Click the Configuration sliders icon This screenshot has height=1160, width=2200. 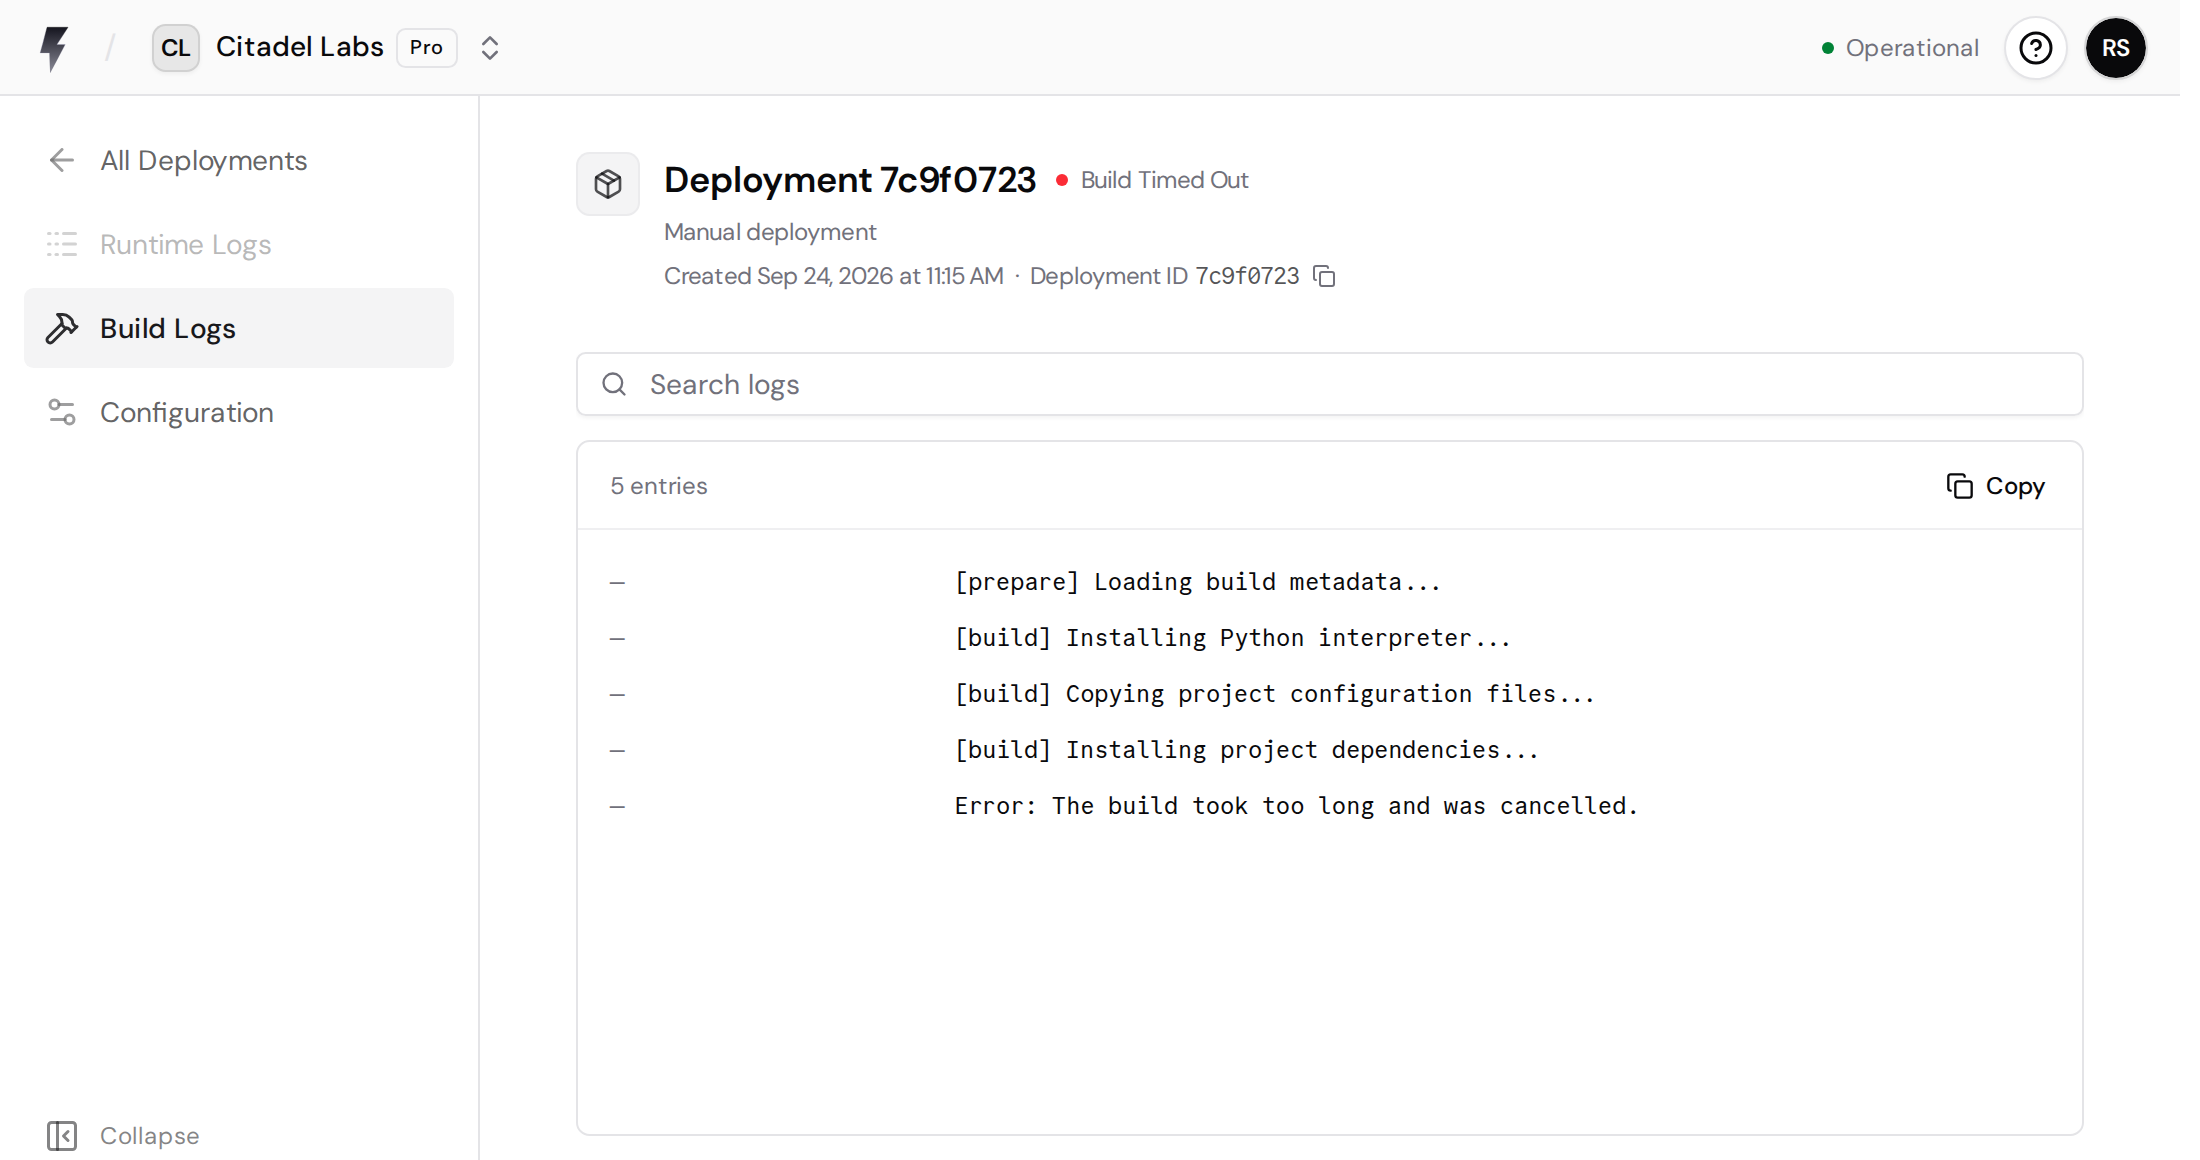(62, 412)
